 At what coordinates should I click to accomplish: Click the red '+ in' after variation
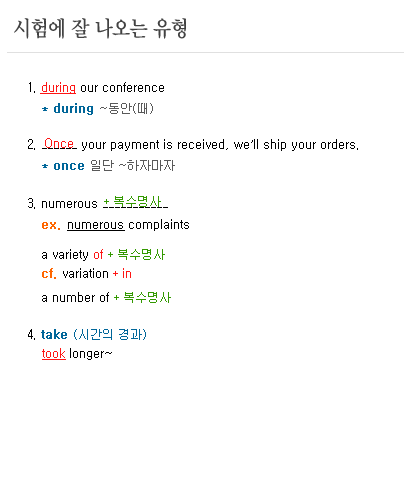[122, 274]
